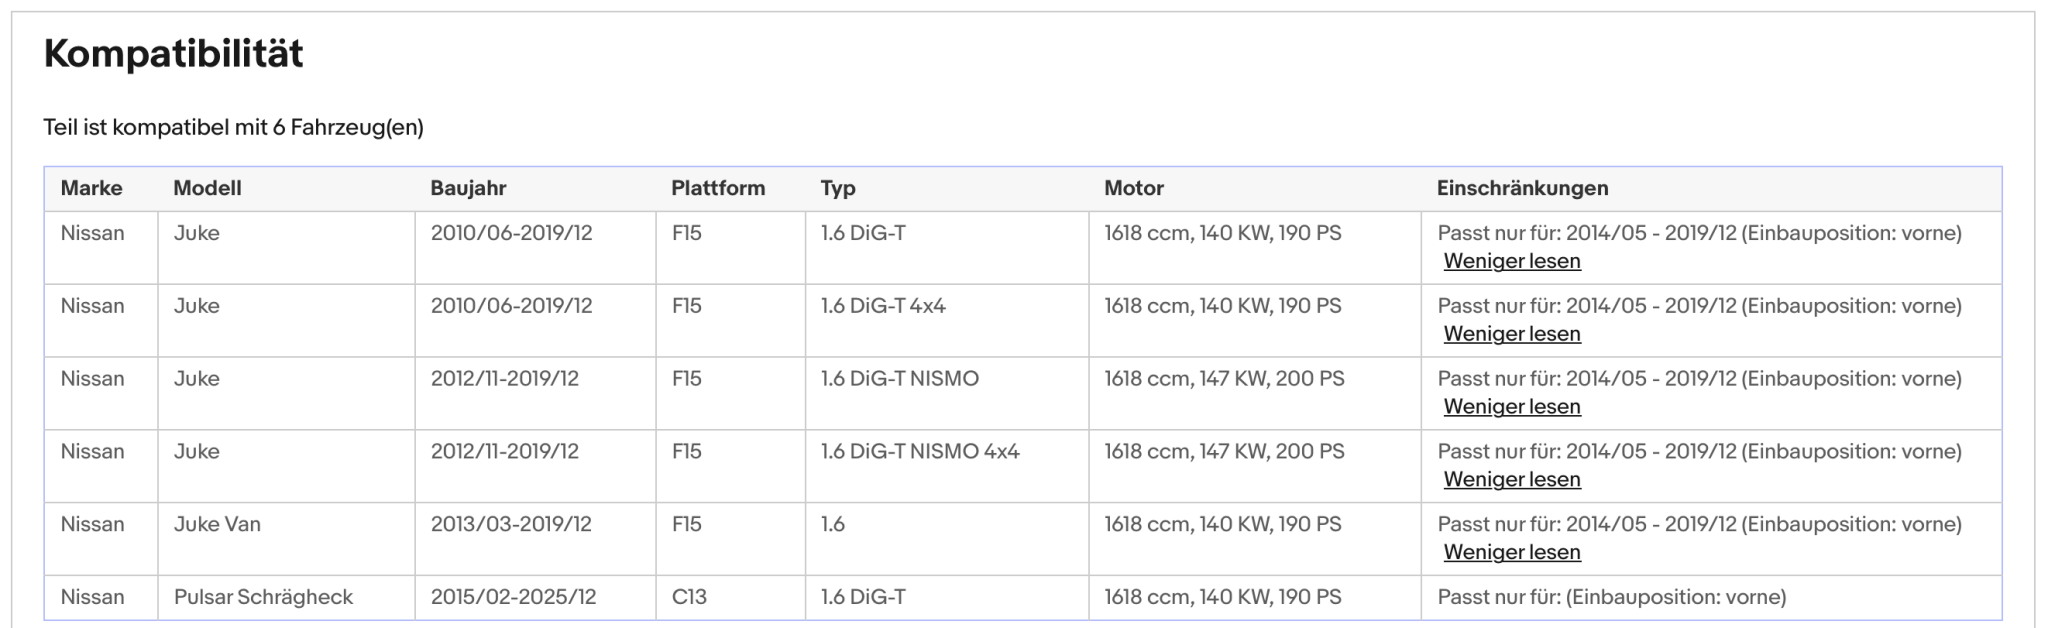Click 'Passt nur für: (Einbauposition: vorne)' in Pulsar row
2048x628 pixels.
(x=1611, y=597)
